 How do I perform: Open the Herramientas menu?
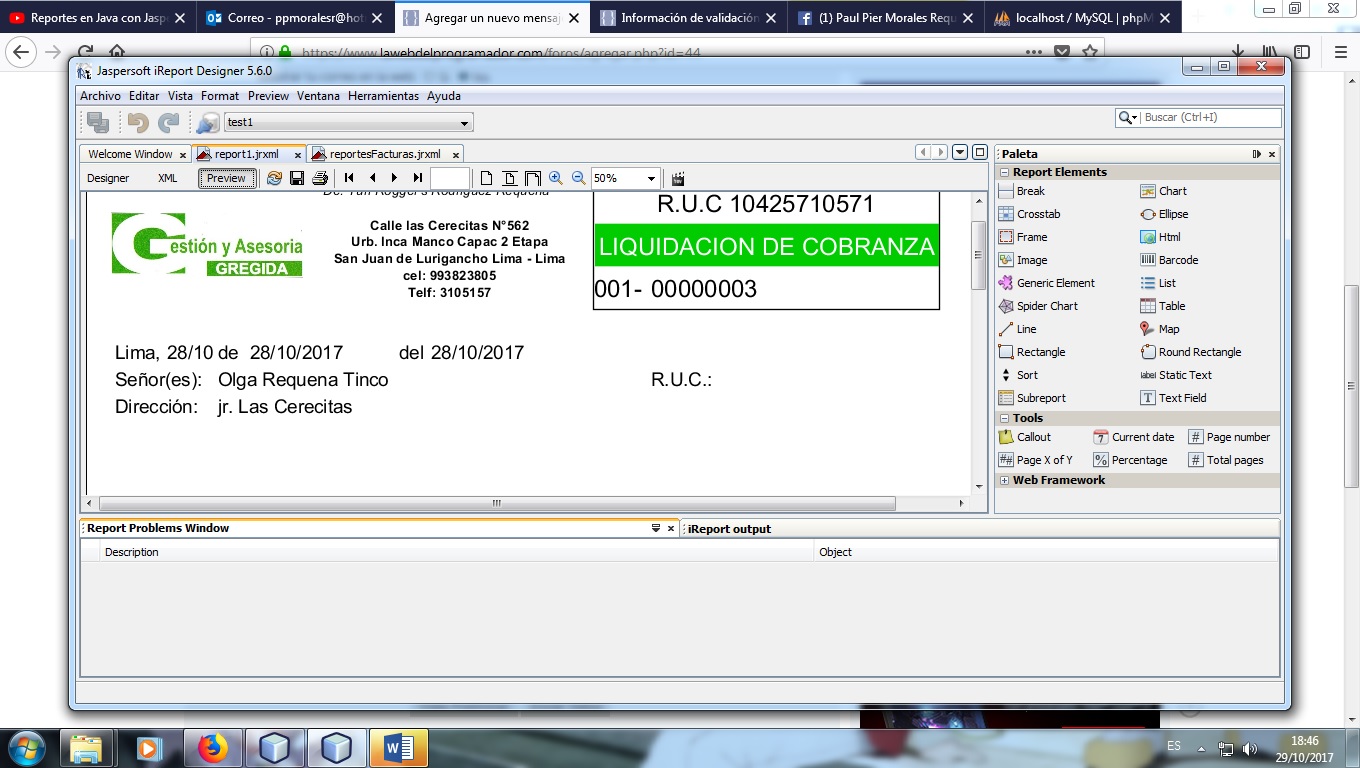383,96
